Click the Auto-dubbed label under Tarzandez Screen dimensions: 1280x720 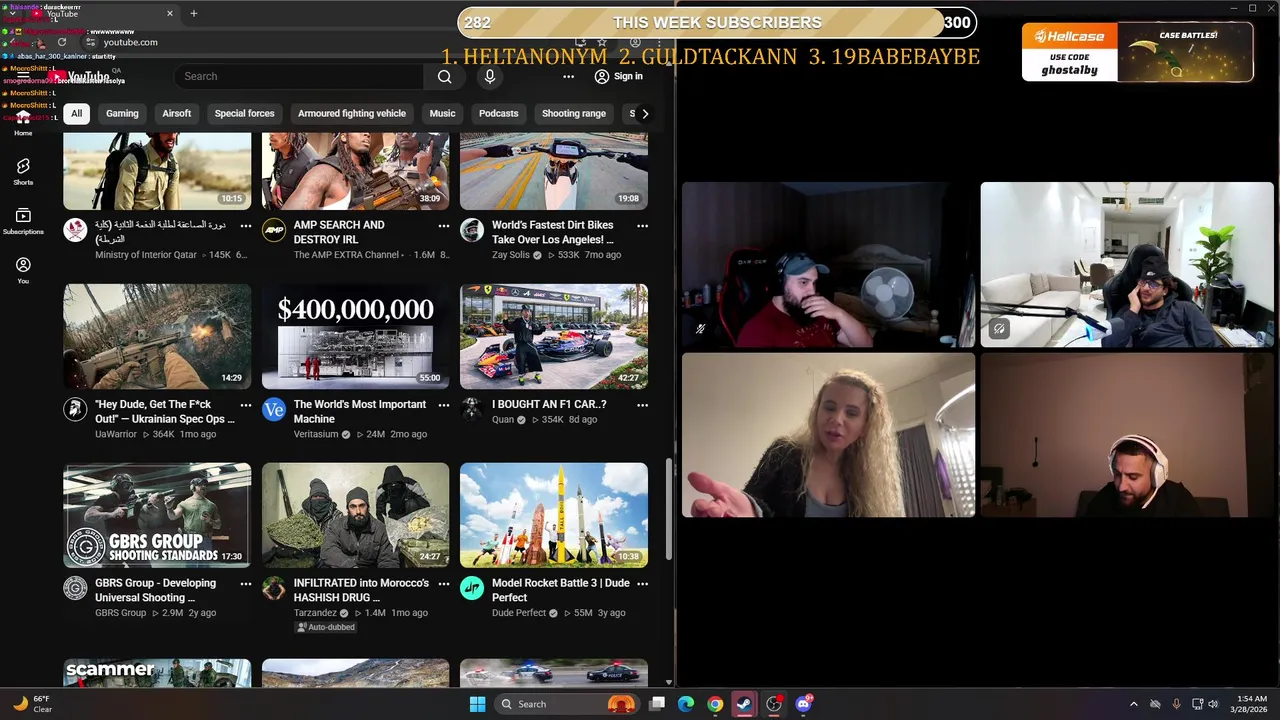click(326, 627)
